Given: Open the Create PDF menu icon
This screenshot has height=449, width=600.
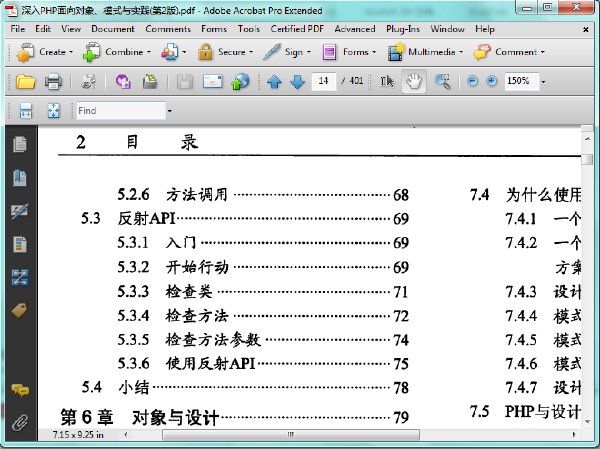Looking at the screenshot, I should [25, 52].
